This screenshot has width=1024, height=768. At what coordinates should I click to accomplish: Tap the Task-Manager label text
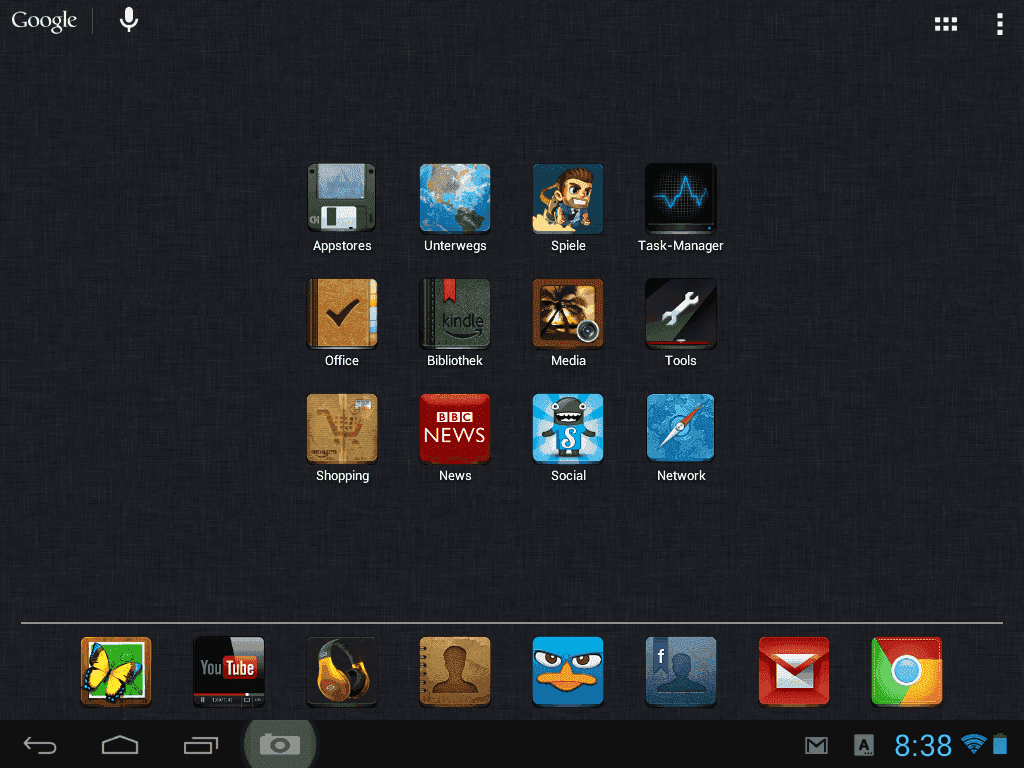click(x=680, y=246)
